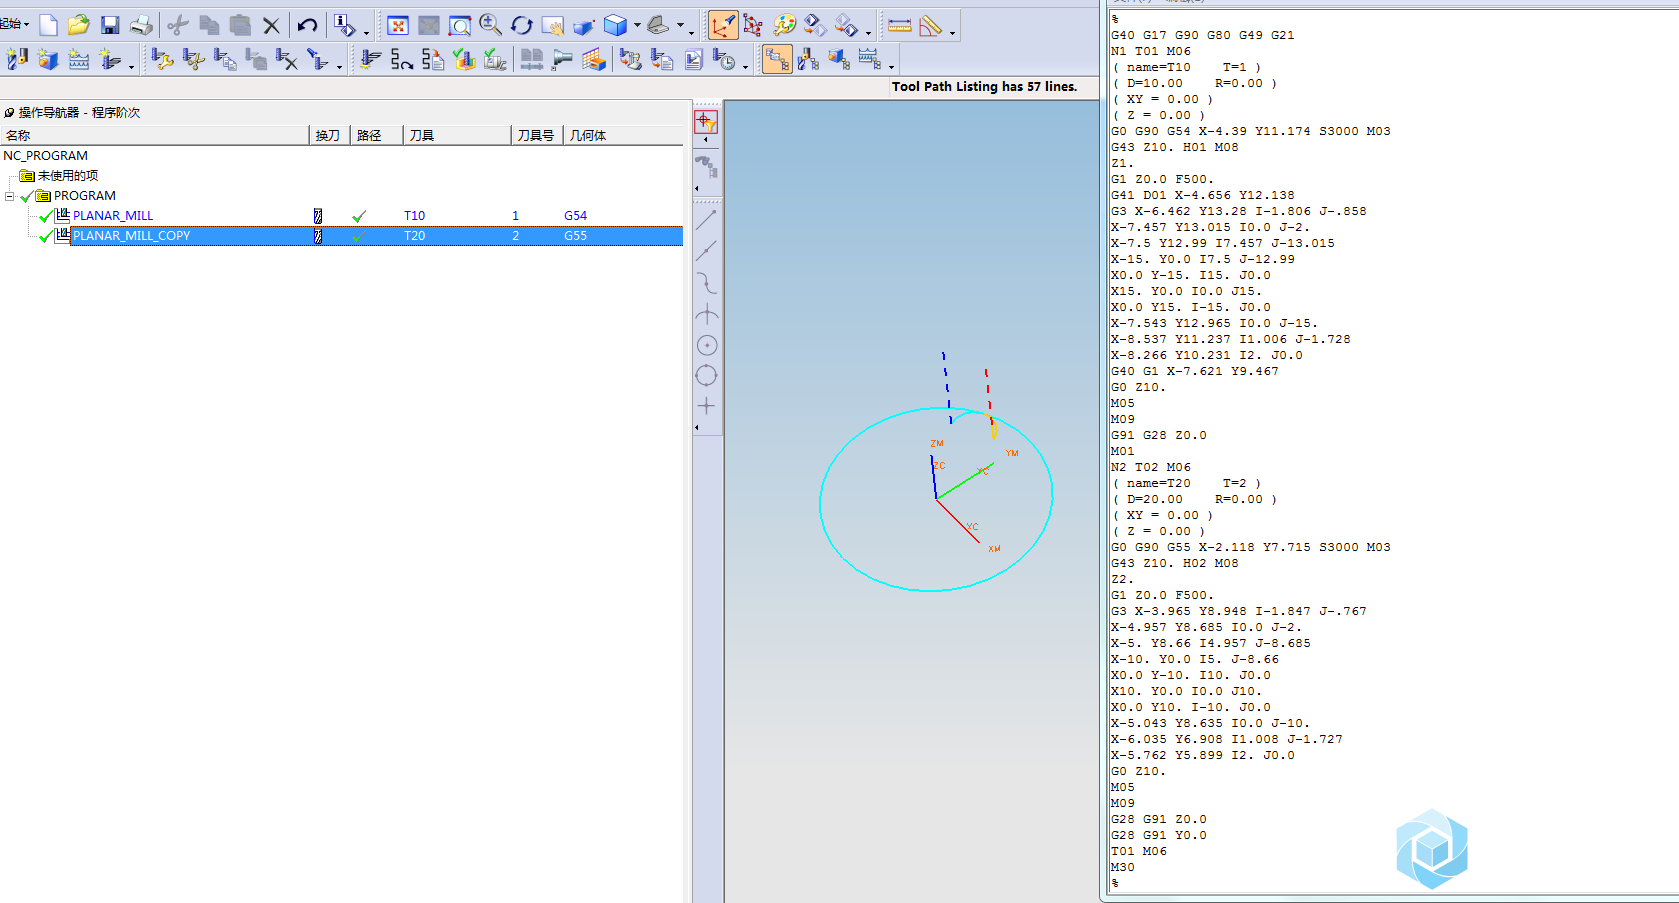Screen dimensions: 1679x903
Task: Click the G54 geometry cell
Action: pyautogui.click(x=575, y=216)
